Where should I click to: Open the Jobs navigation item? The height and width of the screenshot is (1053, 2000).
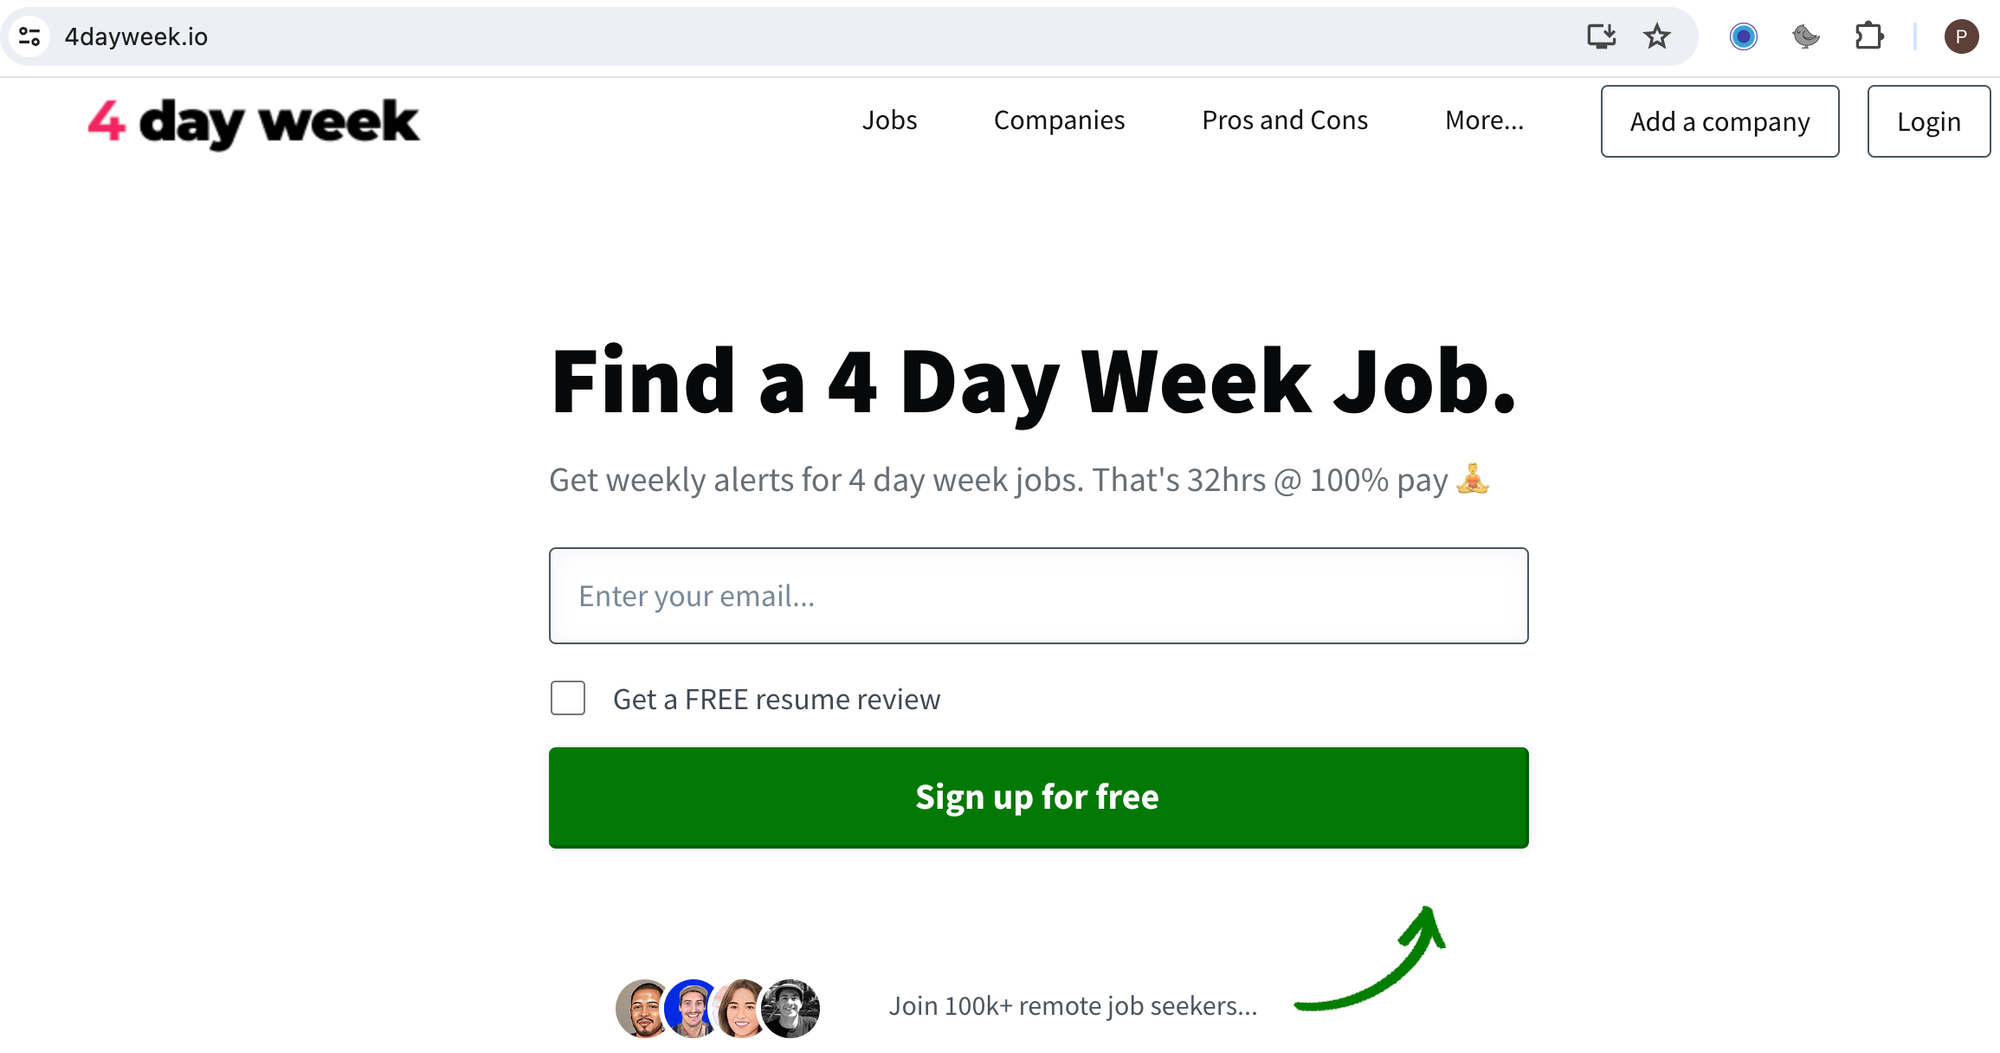coord(889,120)
